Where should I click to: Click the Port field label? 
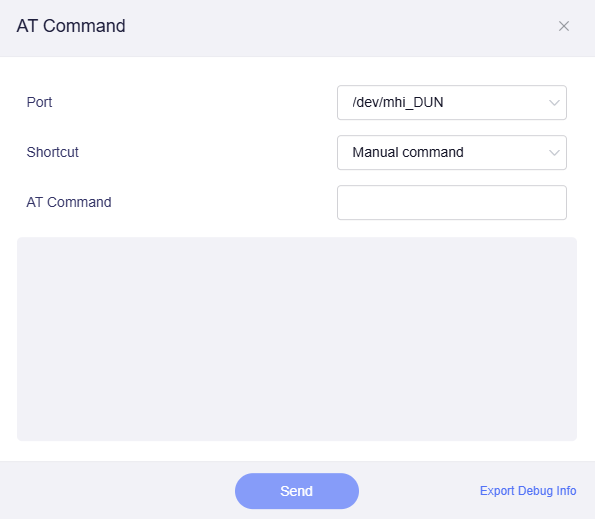tap(39, 102)
